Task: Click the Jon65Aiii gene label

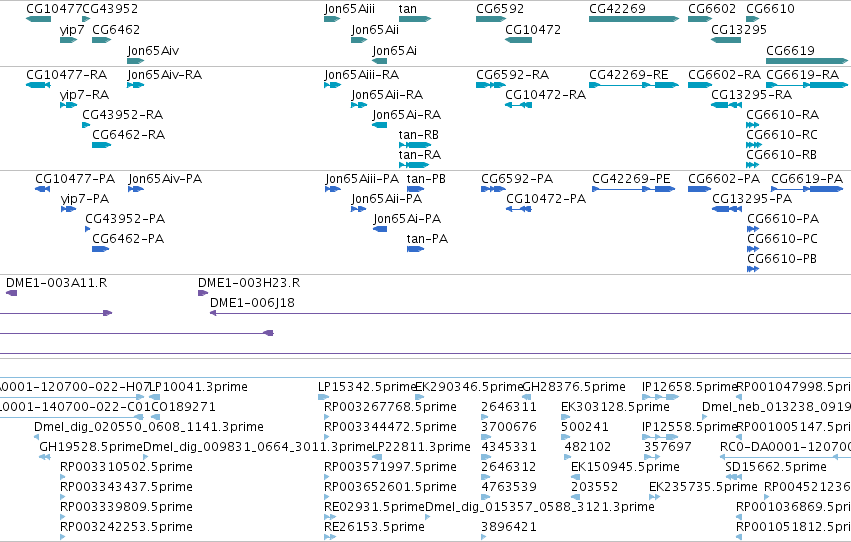Action: (x=350, y=9)
